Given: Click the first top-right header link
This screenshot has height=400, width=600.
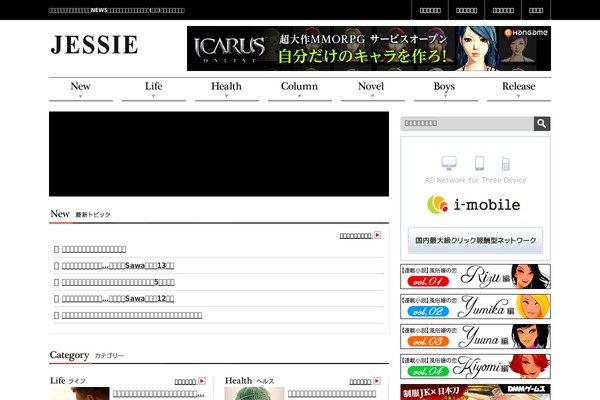Looking at the screenshot, I should coord(430,10).
